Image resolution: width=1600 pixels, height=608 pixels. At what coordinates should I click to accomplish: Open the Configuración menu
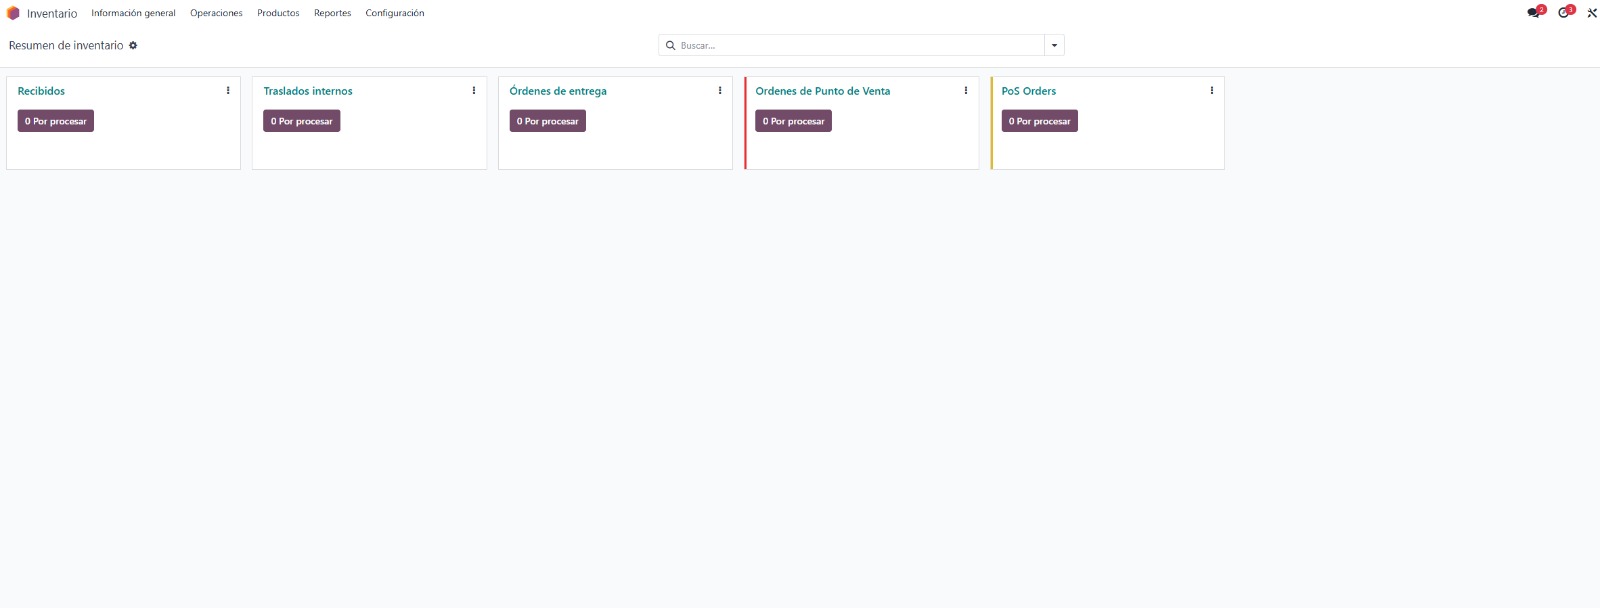click(394, 13)
